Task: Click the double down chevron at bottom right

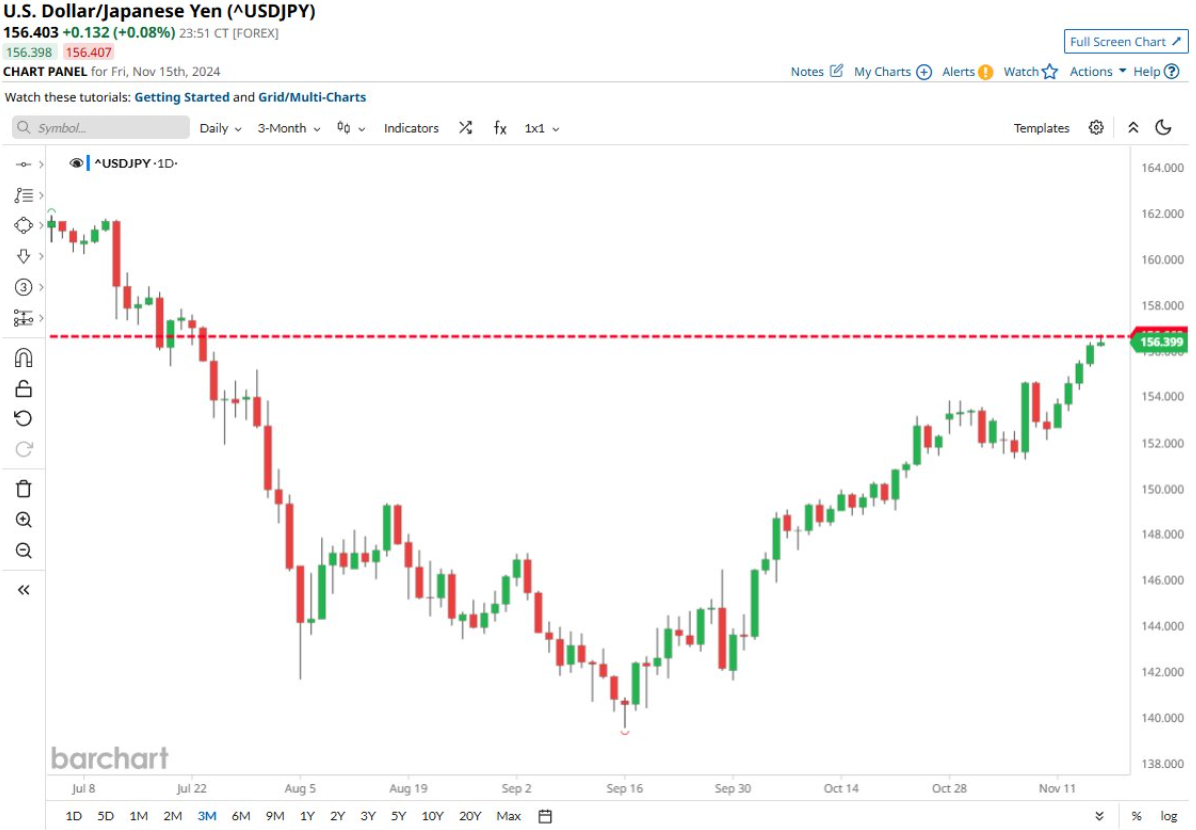Action: point(1099,816)
